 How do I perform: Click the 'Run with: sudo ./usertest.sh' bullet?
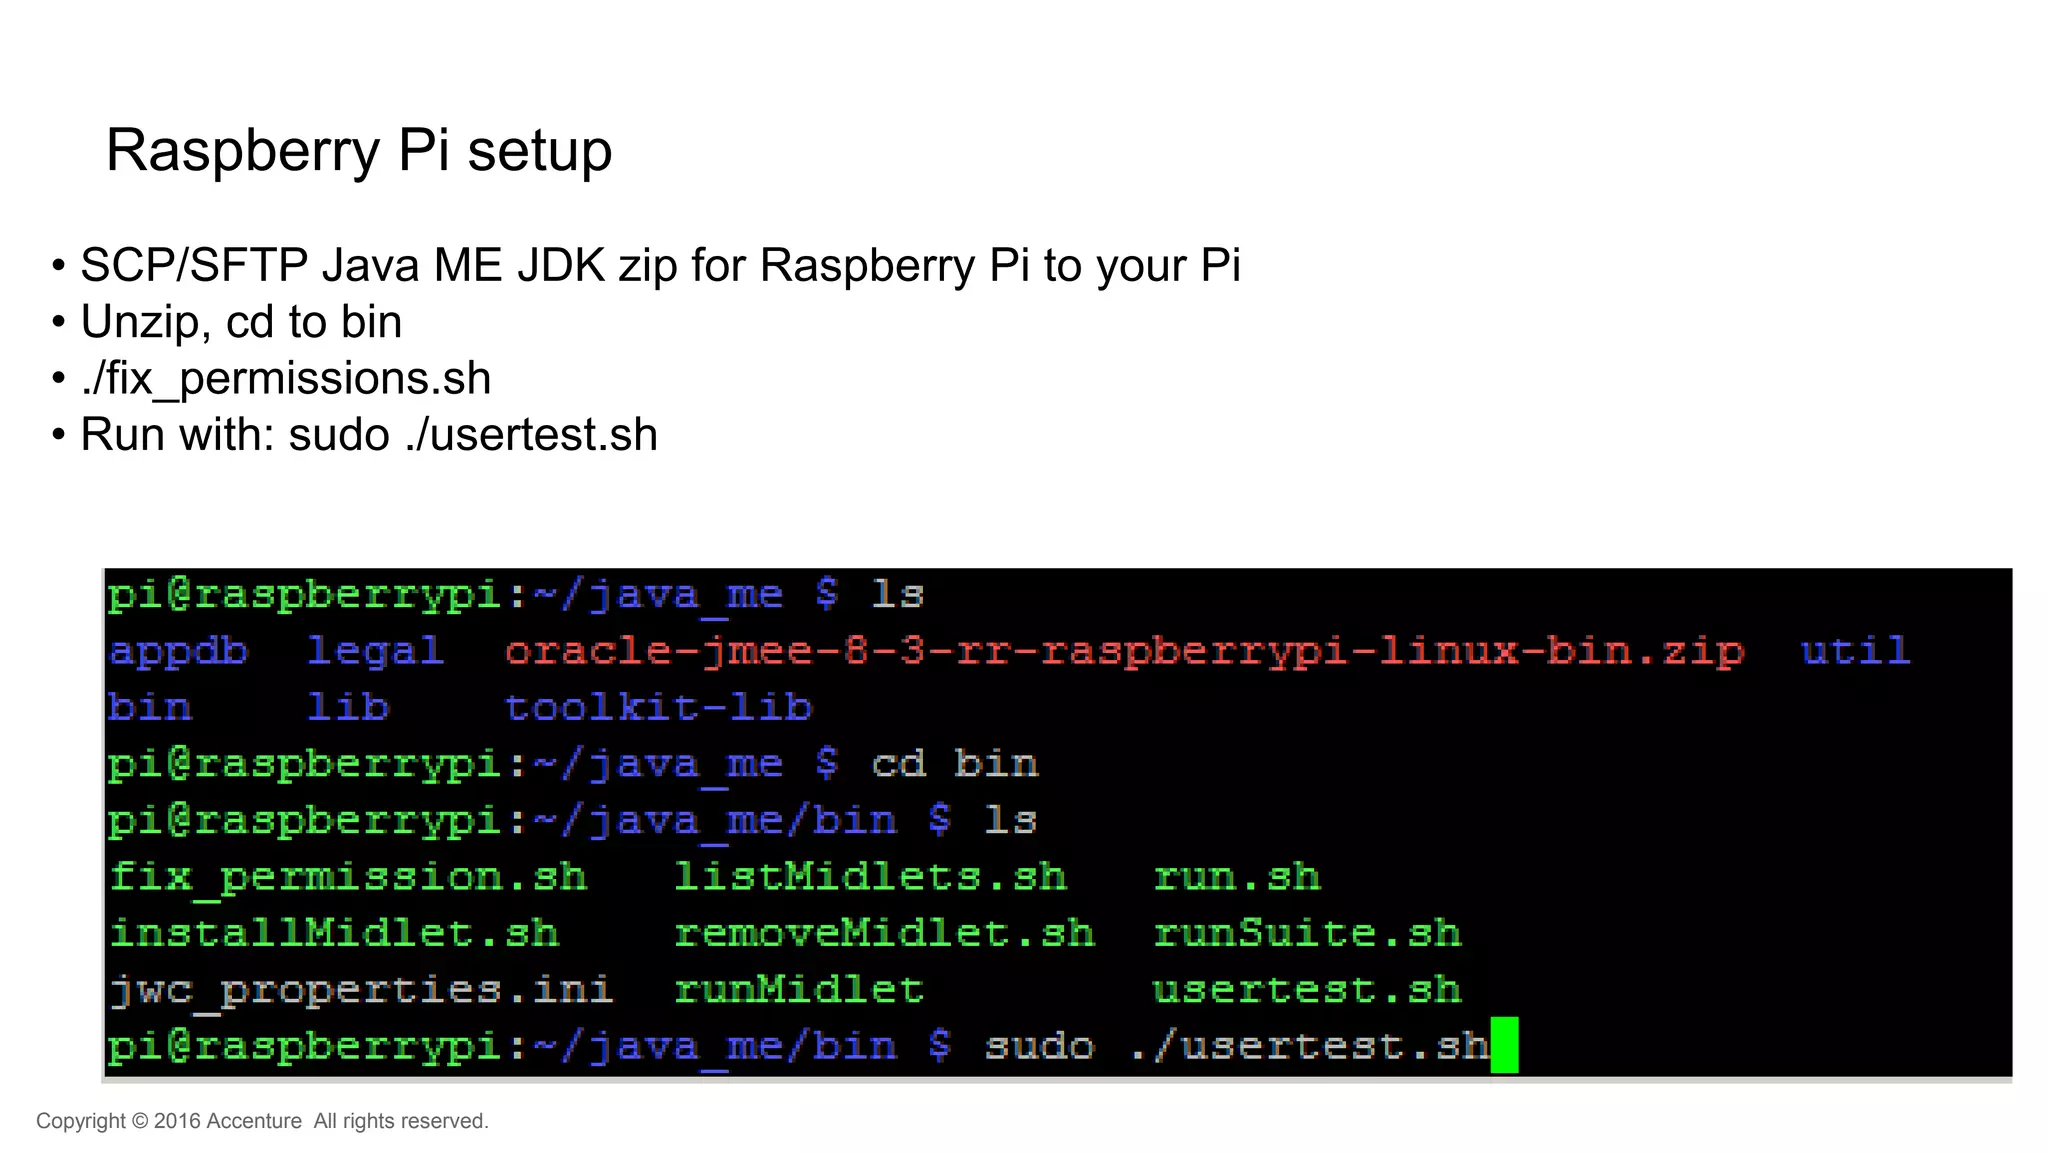click(369, 435)
